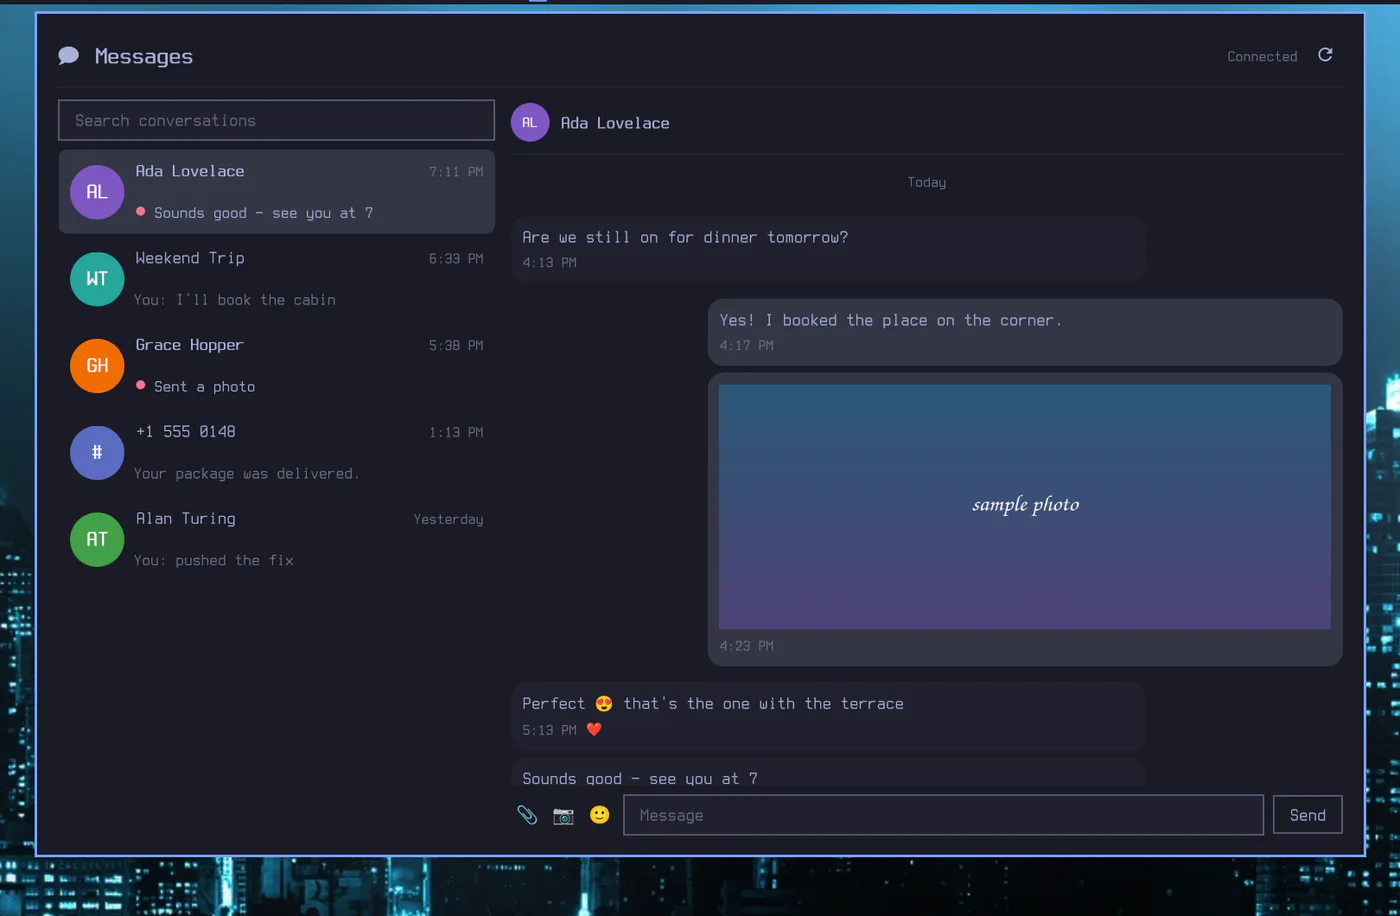Click the paperclip attachment icon
Screen dimensions: 1400x916
click(x=527, y=815)
